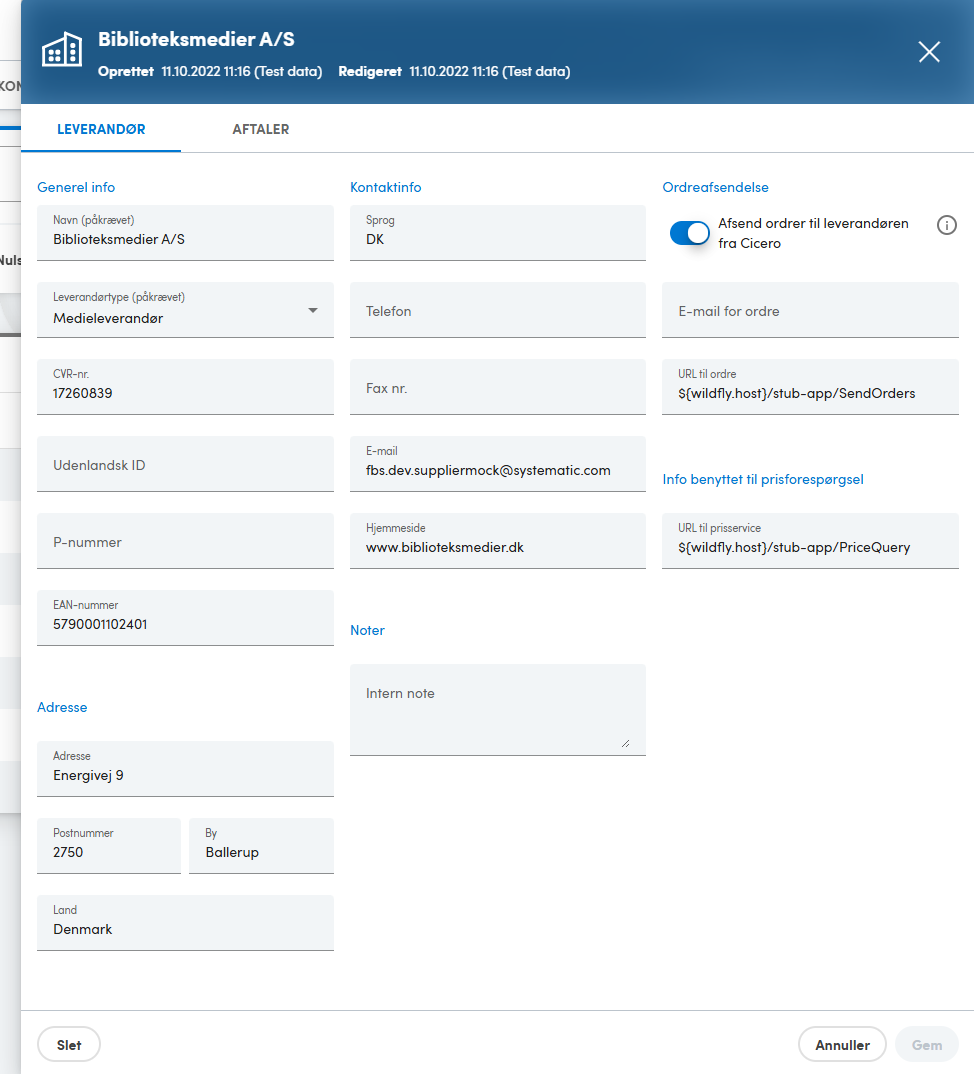Screen dimensions: 974x1074
Task: Edit the URL til ordre field
Action: coord(810,387)
